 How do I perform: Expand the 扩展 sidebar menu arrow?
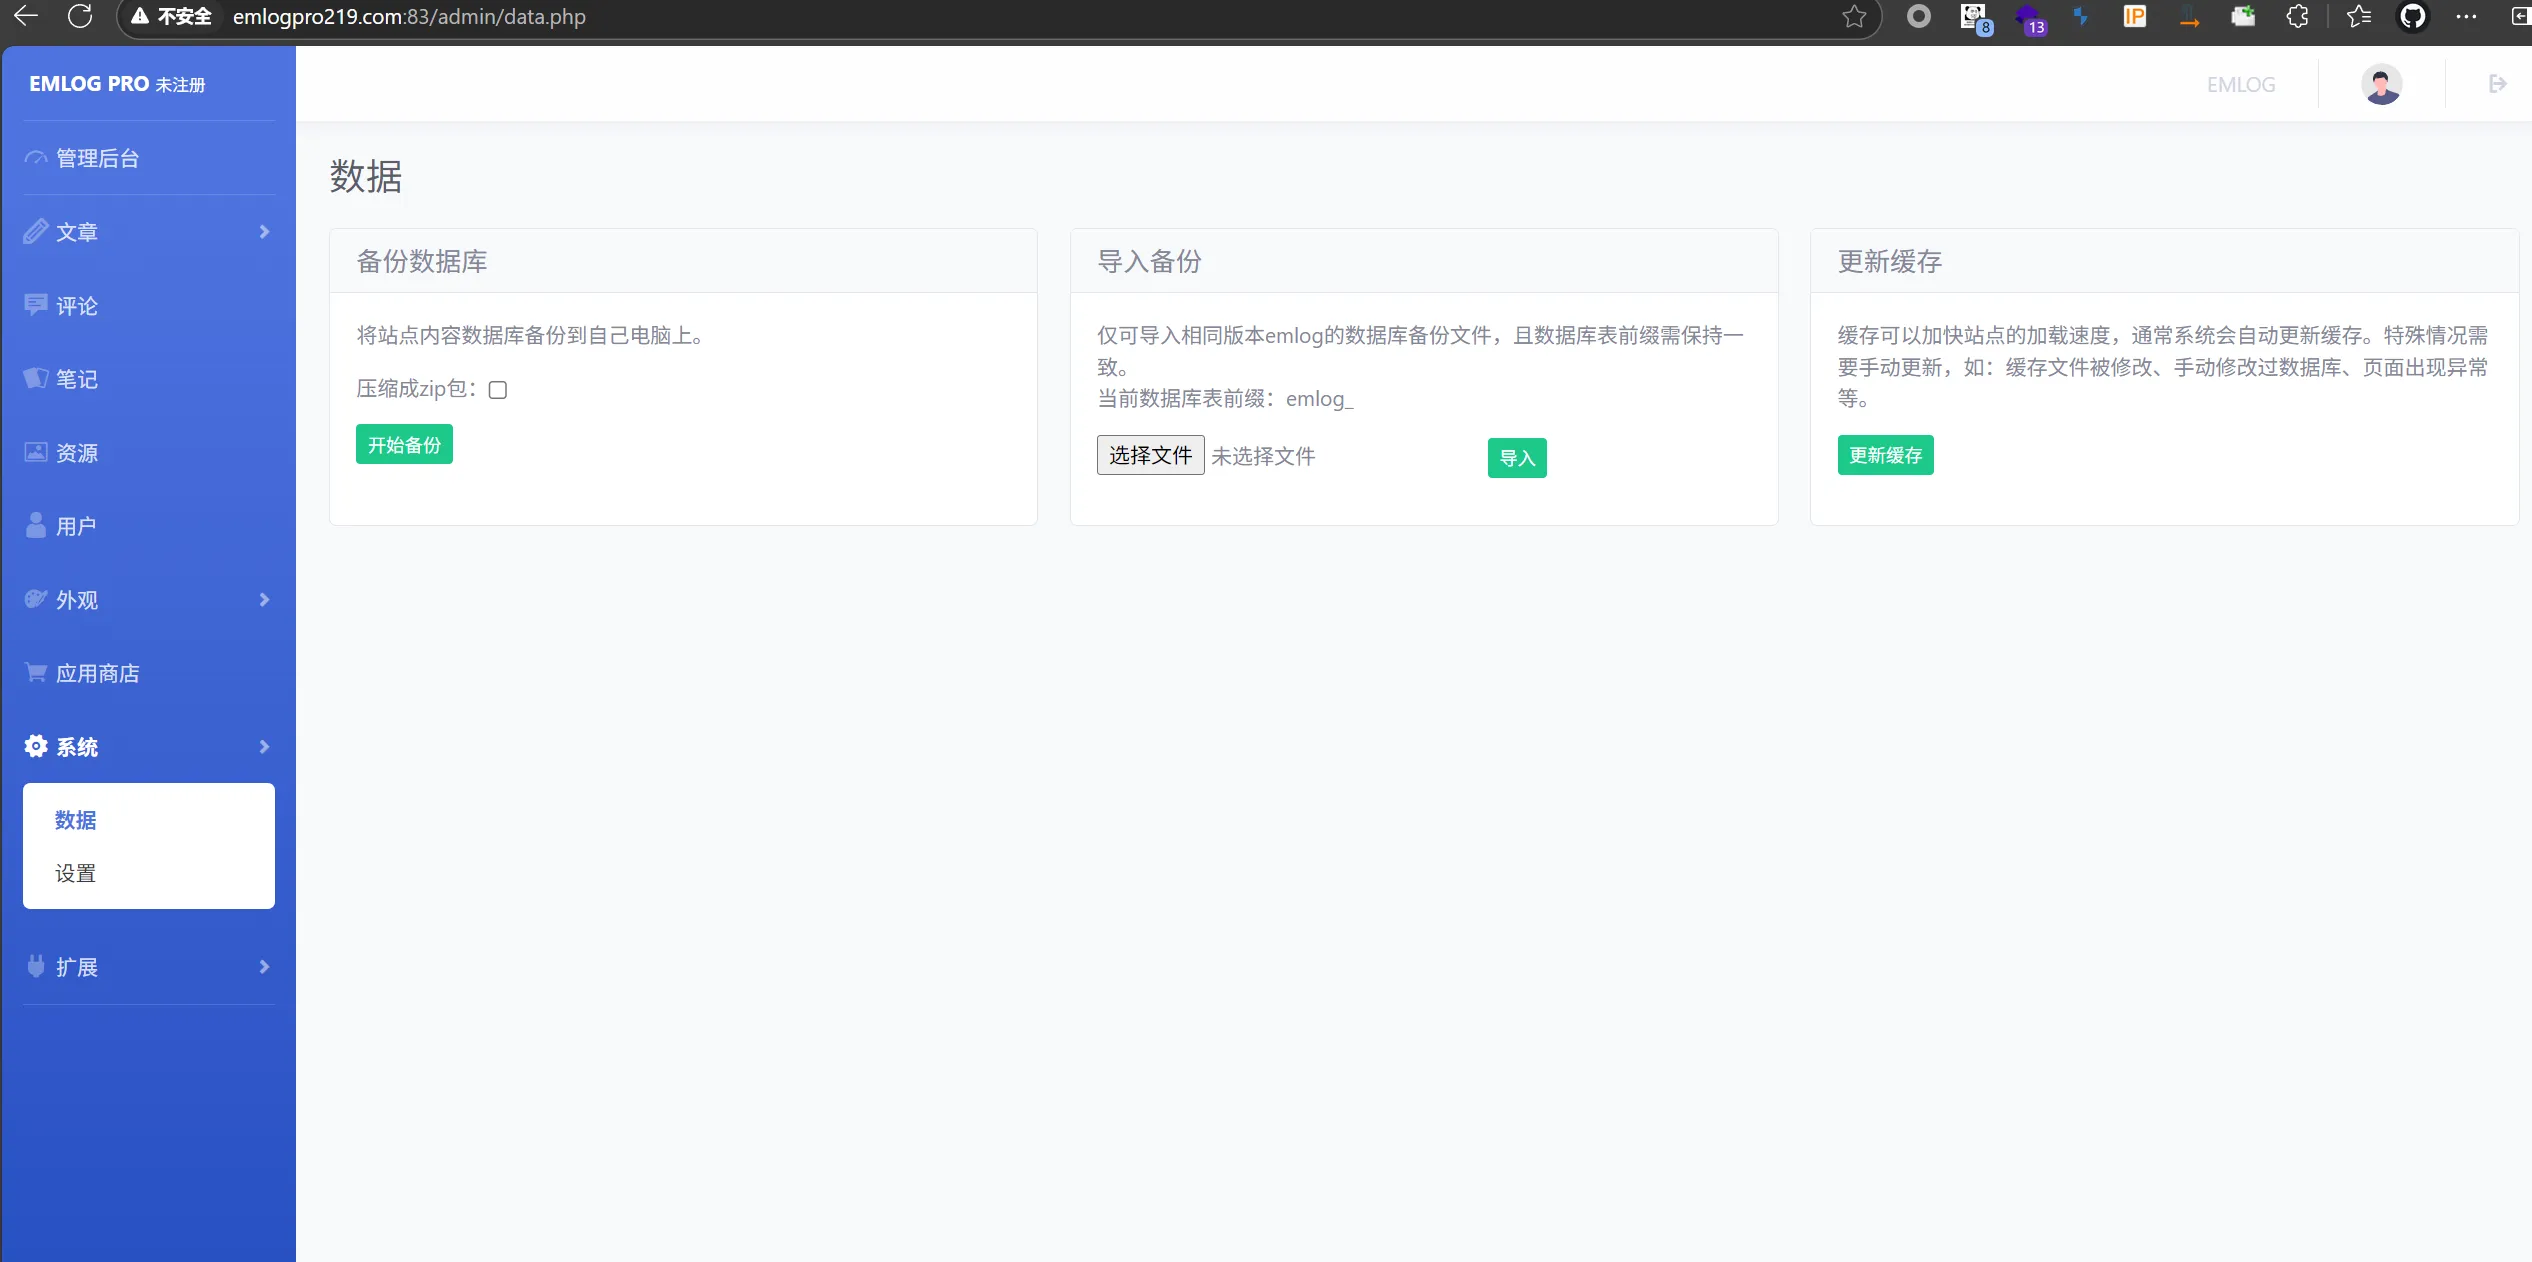(x=264, y=967)
